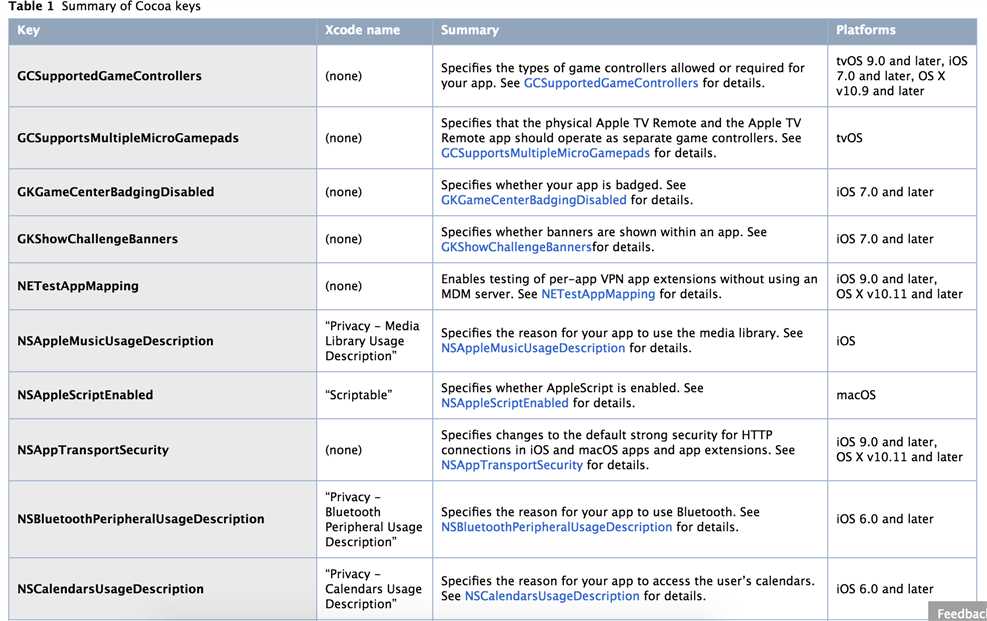Select the NSAppleScriptEnabled key cell
This screenshot has width=987, height=621.
click(162, 395)
